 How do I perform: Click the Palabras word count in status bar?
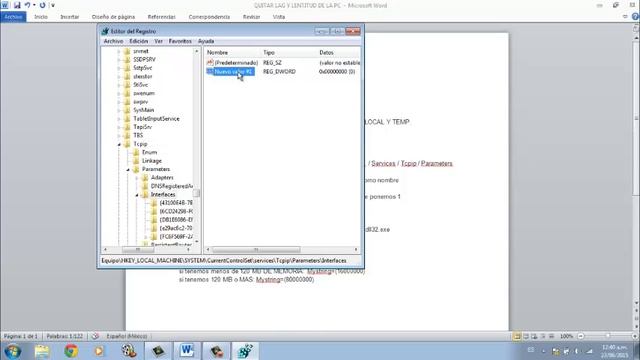pyautogui.click(x=64, y=336)
